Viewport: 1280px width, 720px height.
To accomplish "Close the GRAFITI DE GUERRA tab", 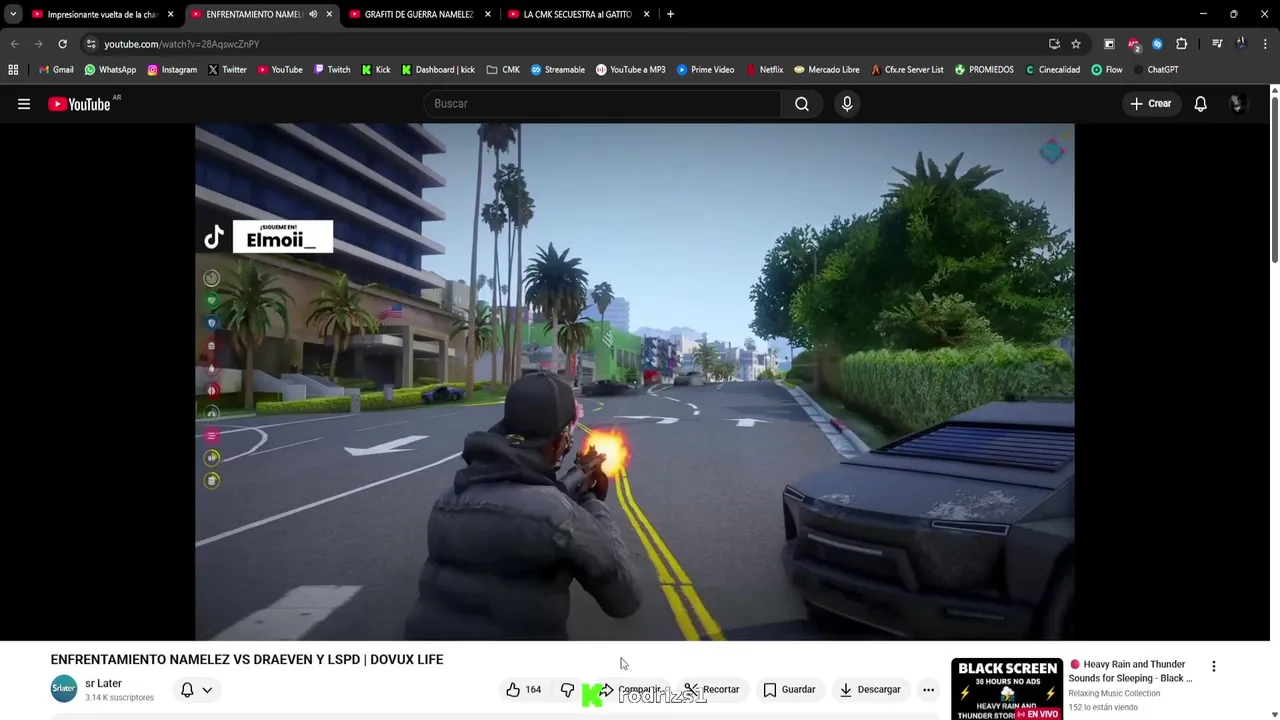I will [x=488, y=14].
